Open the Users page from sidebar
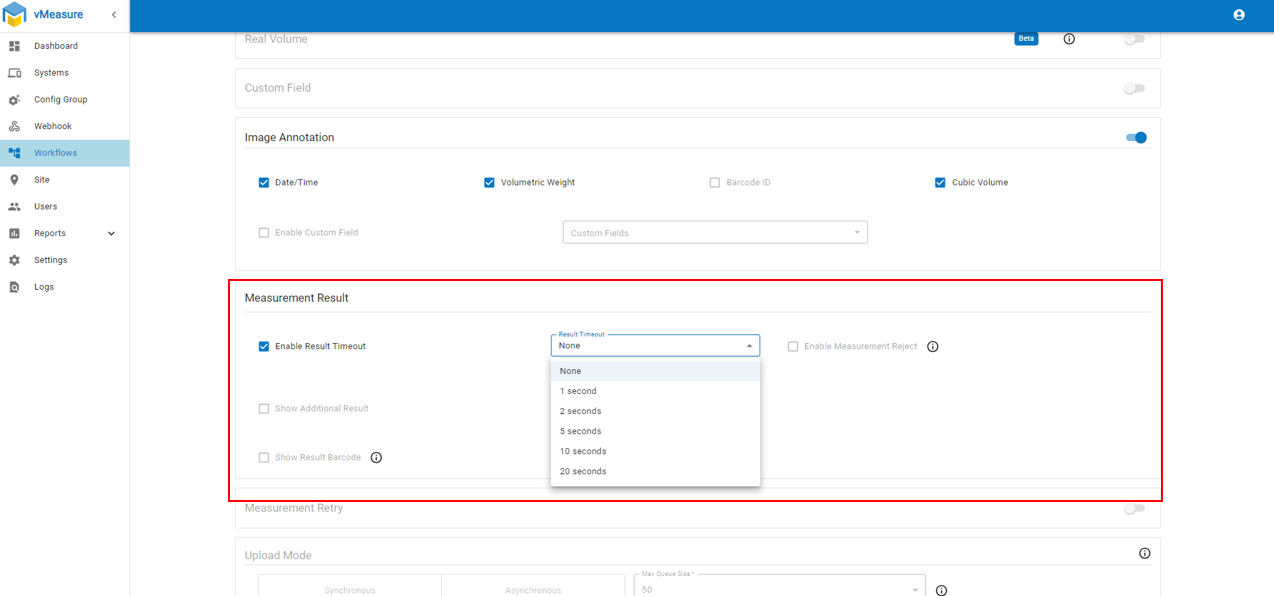 (x=45, y=207)
